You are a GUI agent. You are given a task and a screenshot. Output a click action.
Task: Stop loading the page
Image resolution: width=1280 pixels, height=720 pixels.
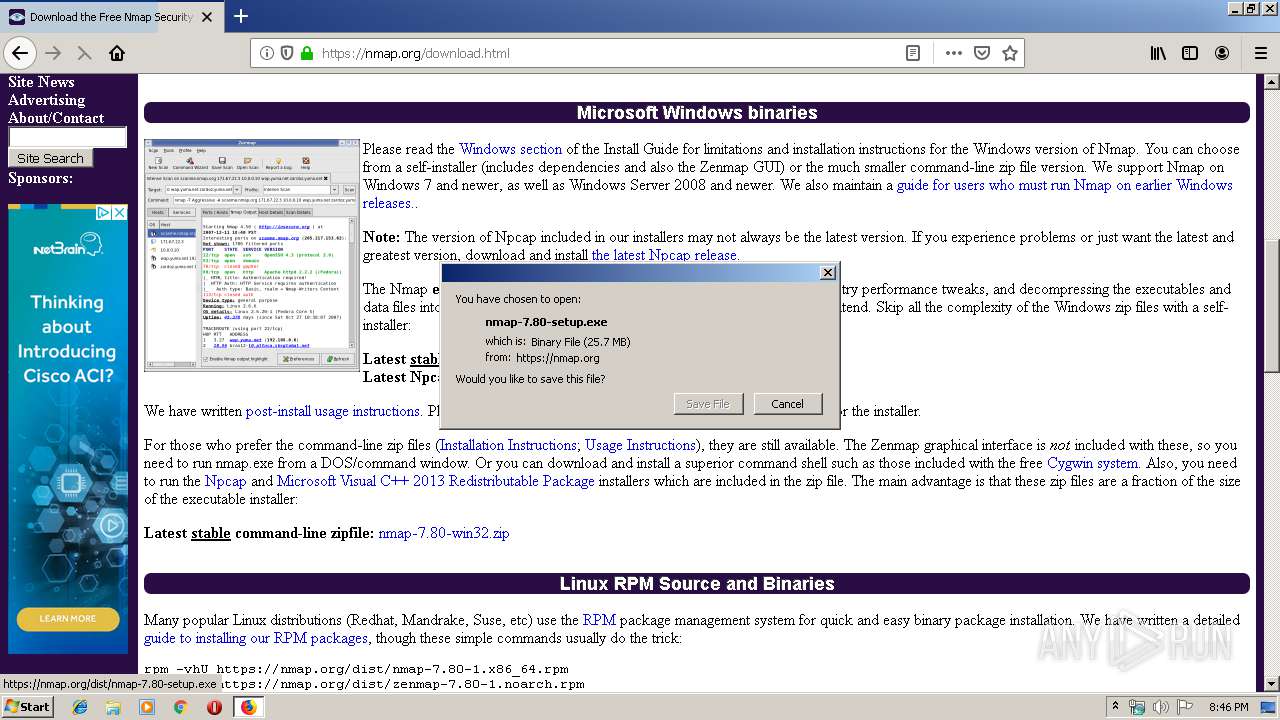click(x=84, y=53)
